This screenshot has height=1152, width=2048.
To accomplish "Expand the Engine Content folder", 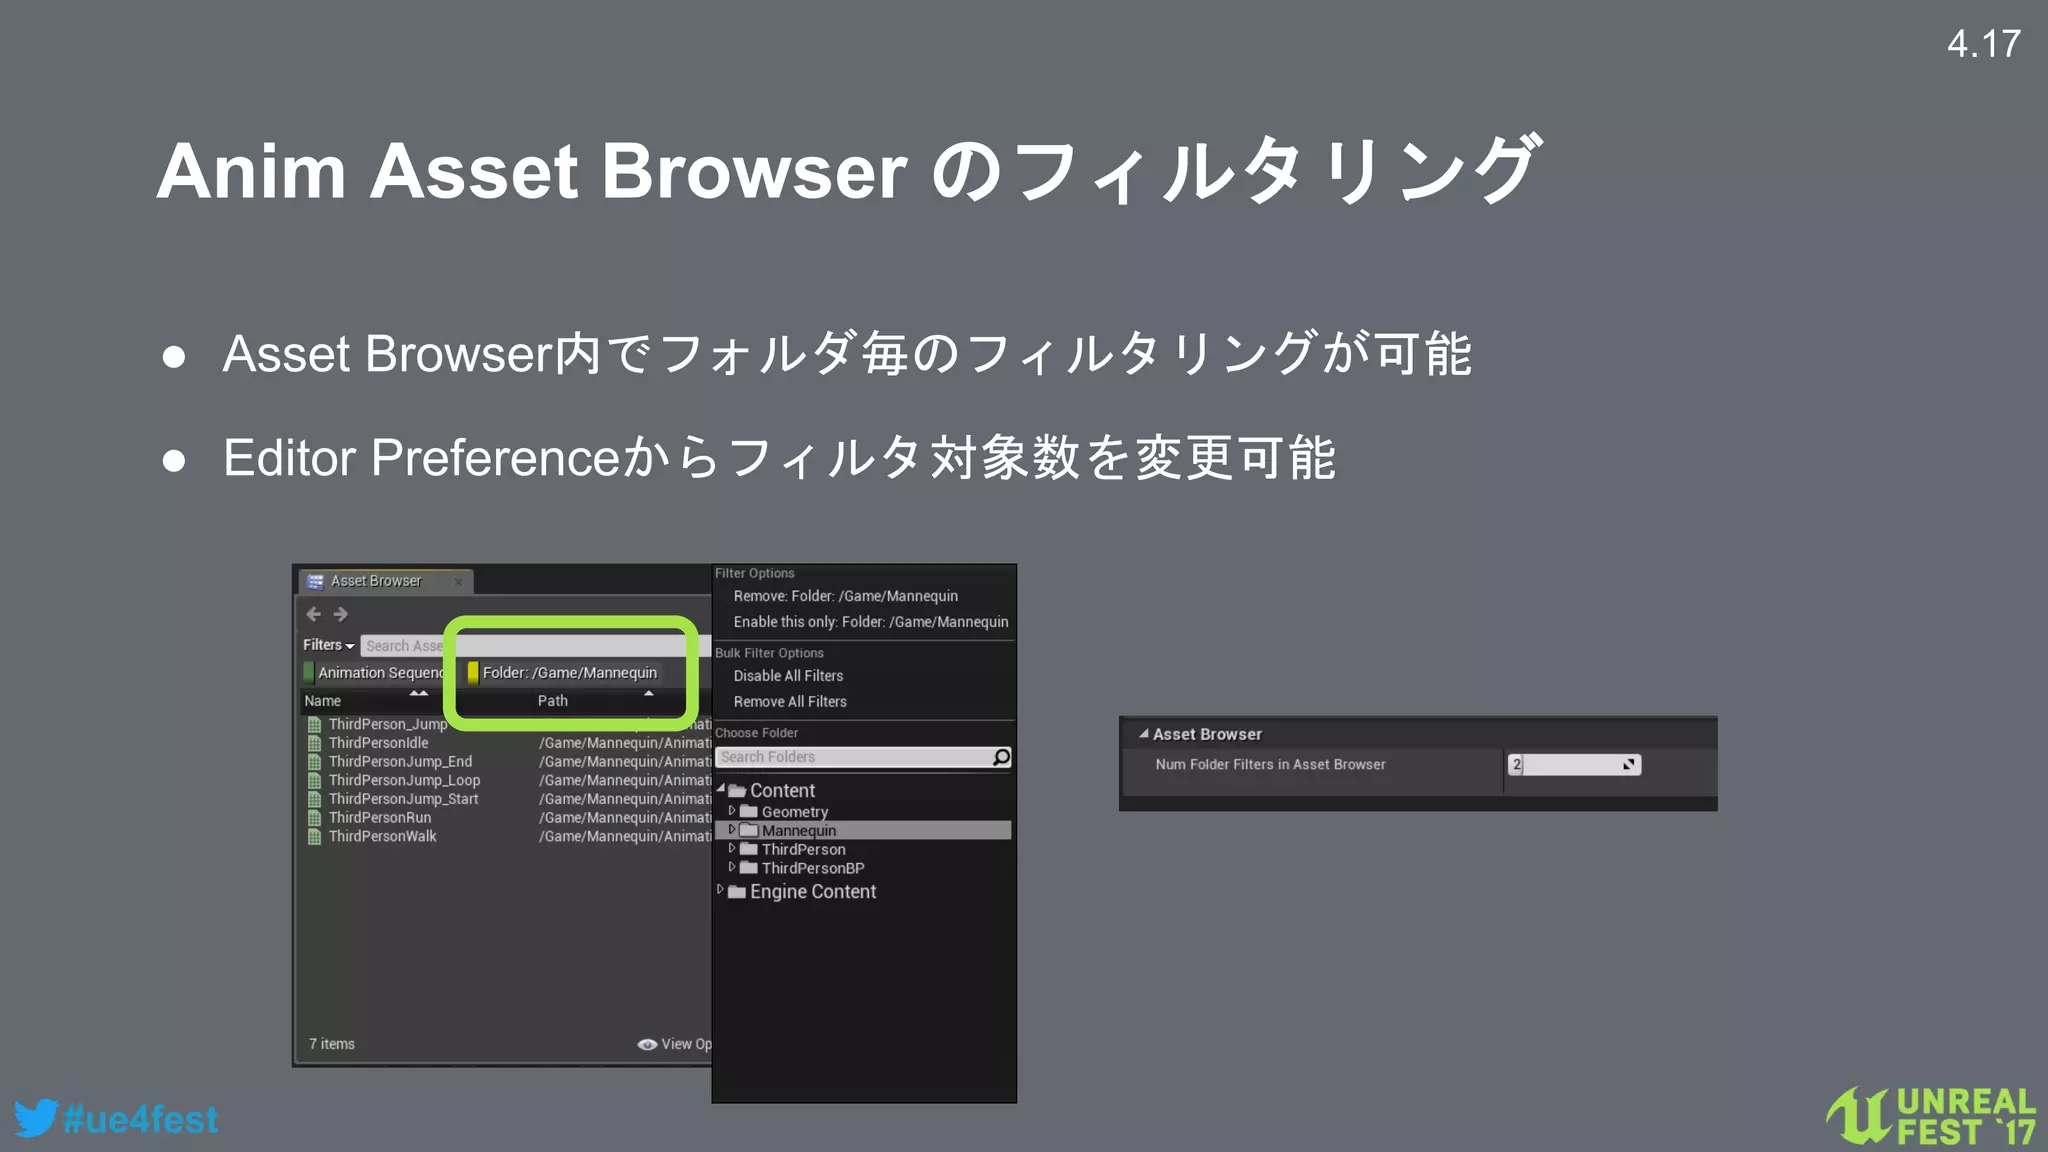I will pos(720,890).
